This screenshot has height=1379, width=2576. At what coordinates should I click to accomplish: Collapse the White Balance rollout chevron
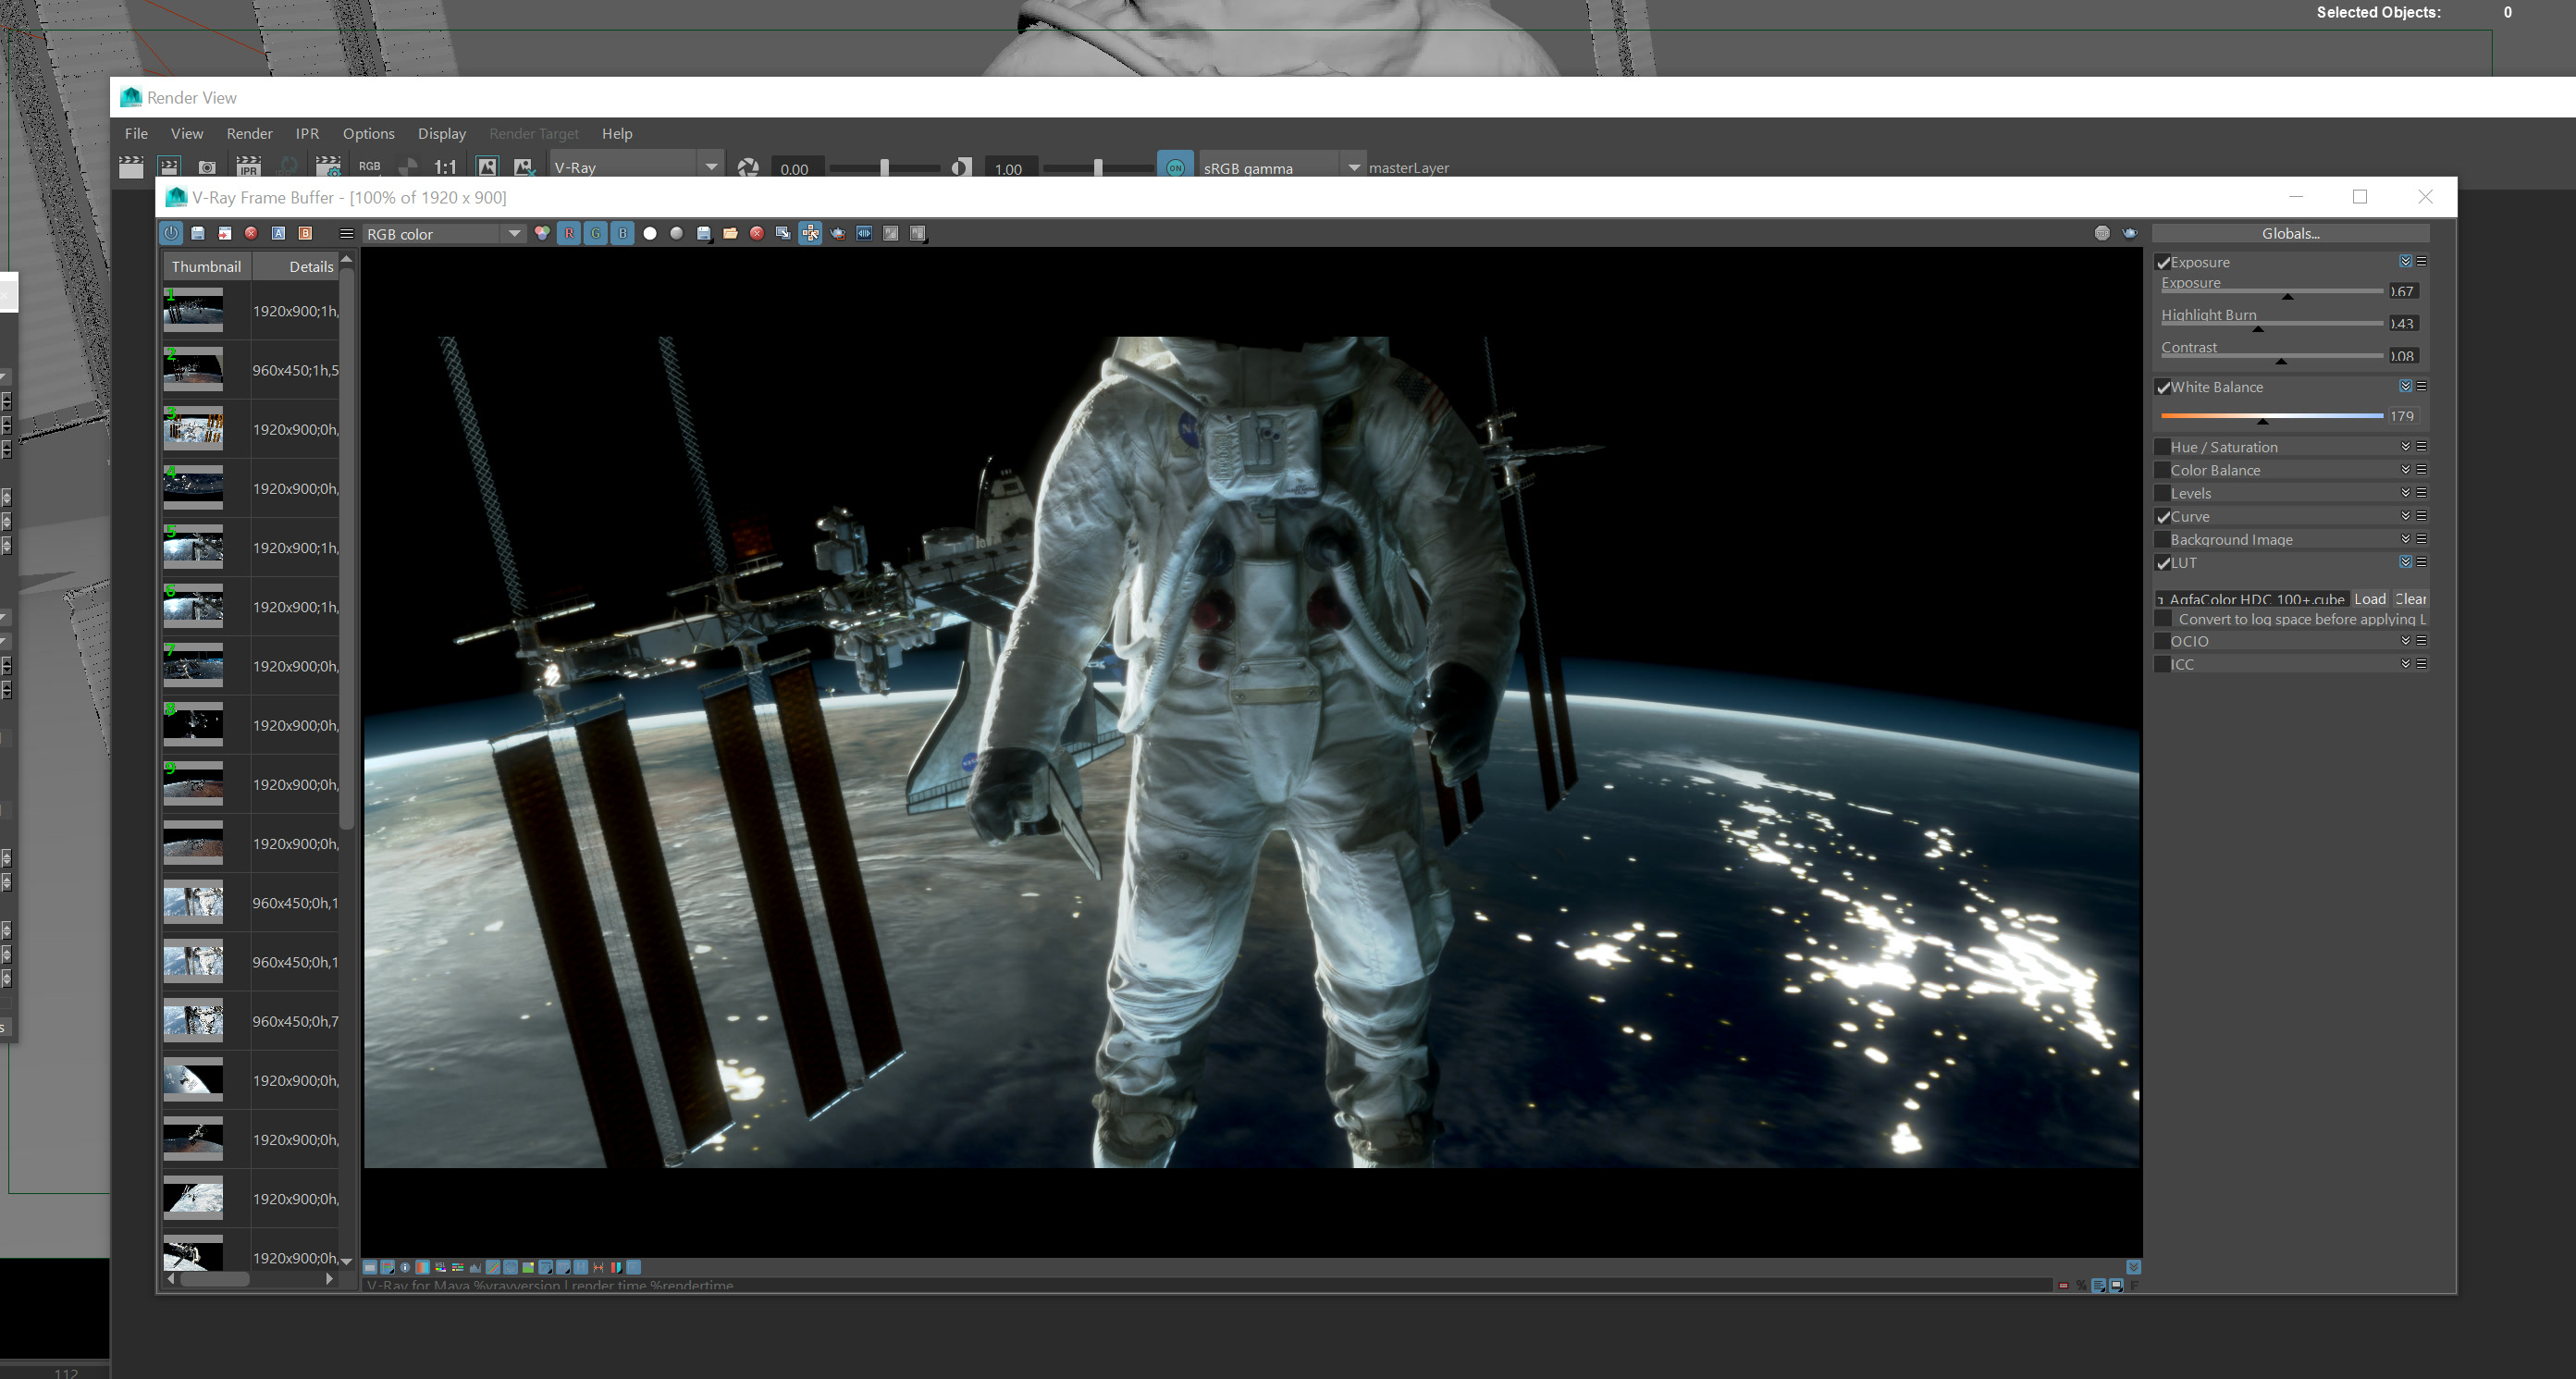(2405, 386)
